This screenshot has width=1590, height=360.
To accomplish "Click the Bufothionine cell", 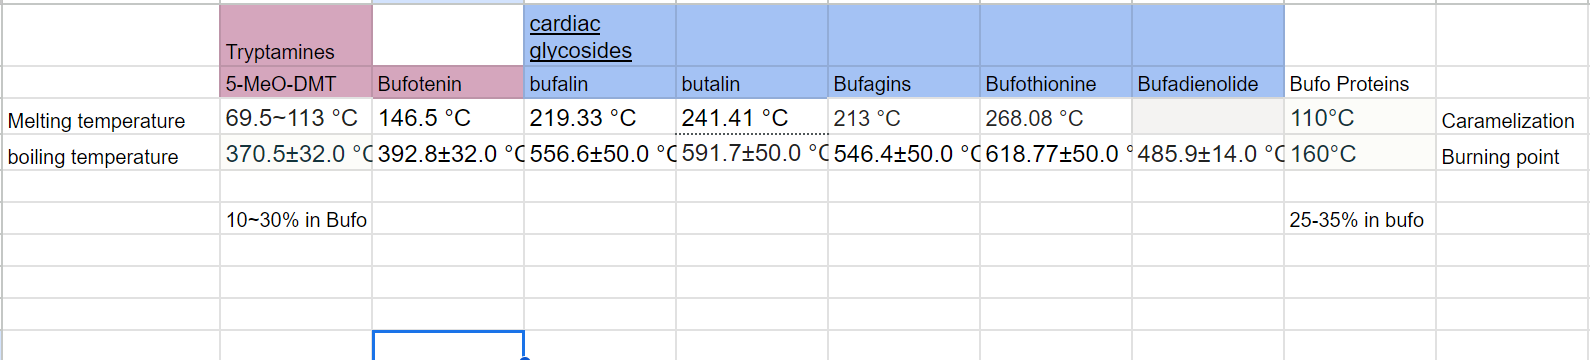I will pos(1056,83).
